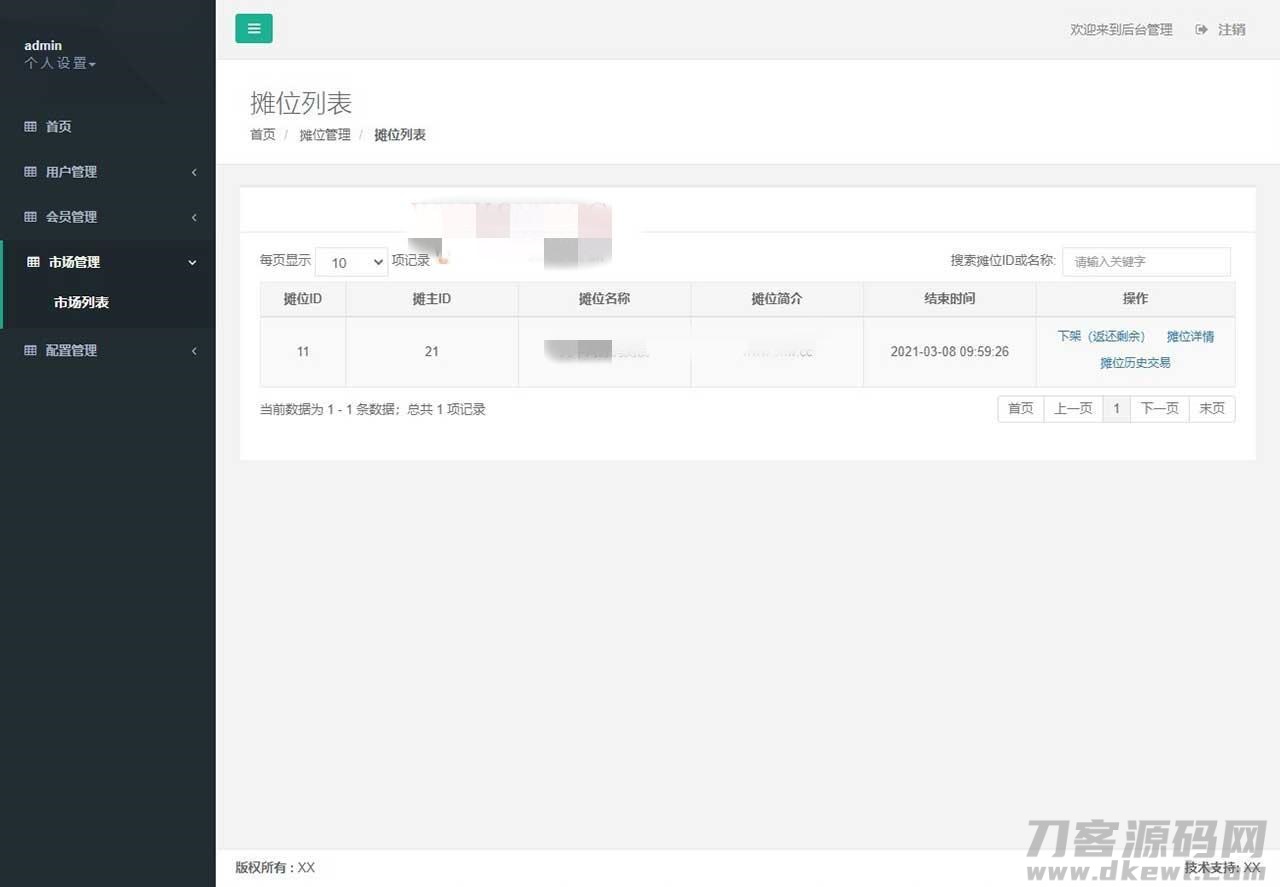Click the admin username in sidebar
The width and height of the screenshot is (1280, 887).
pyautogui.click(x=43, y=46)
